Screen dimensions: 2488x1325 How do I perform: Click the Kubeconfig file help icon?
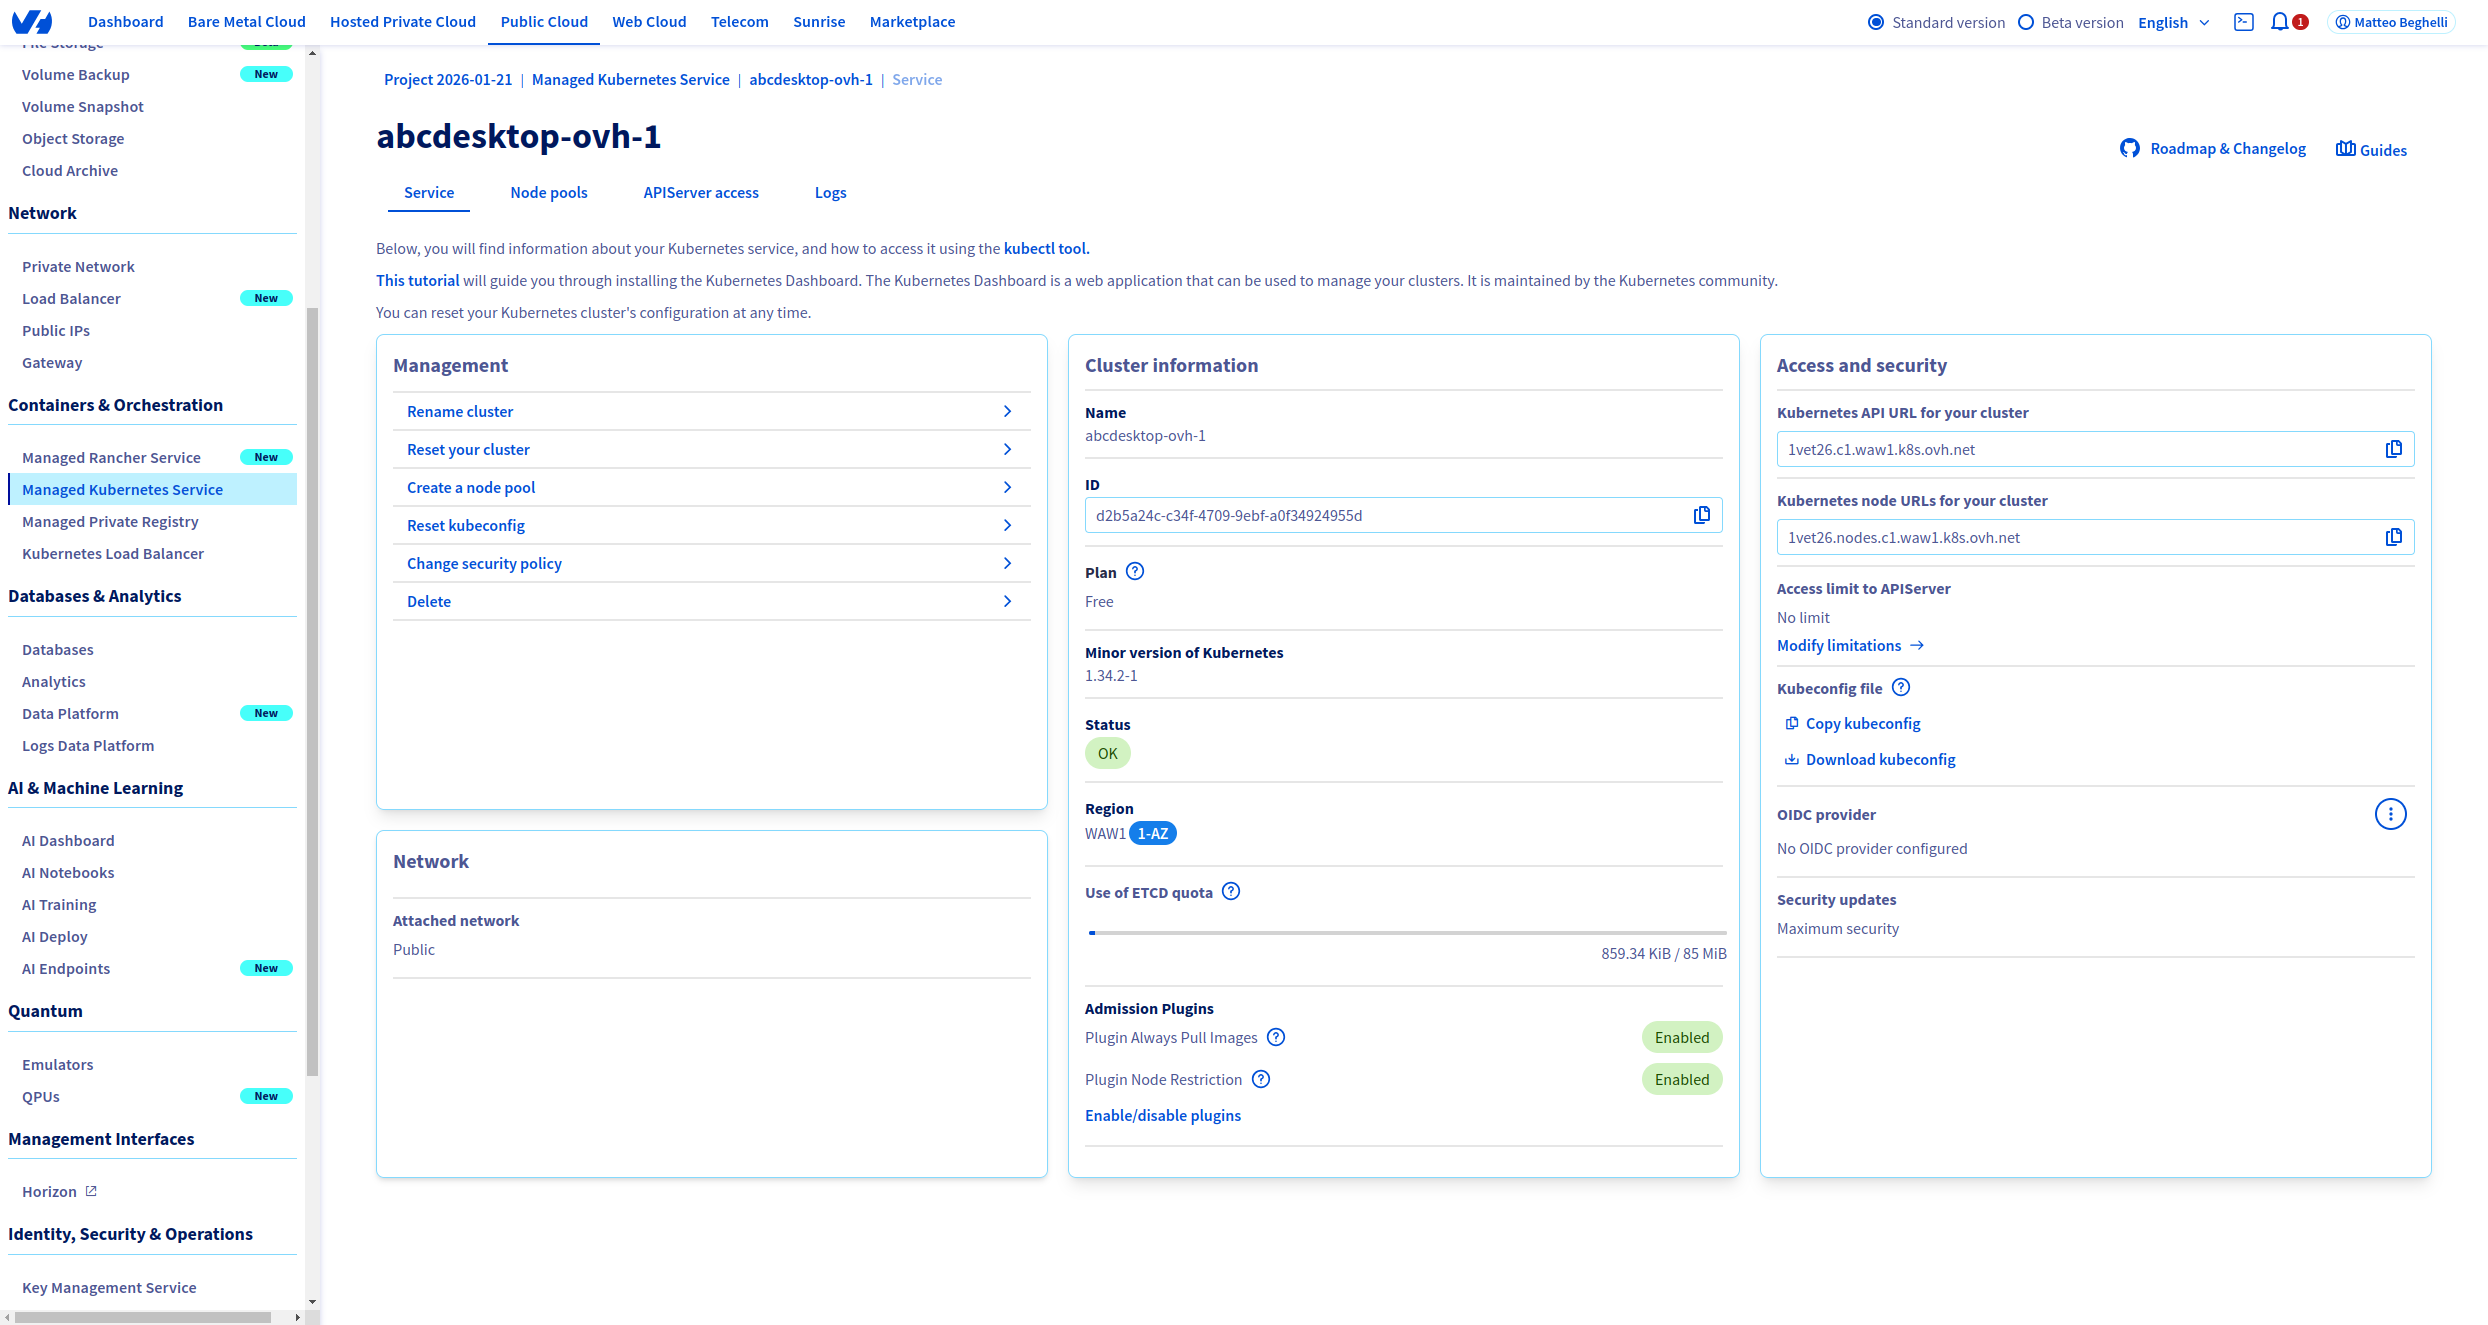[x=1901, y=687]
